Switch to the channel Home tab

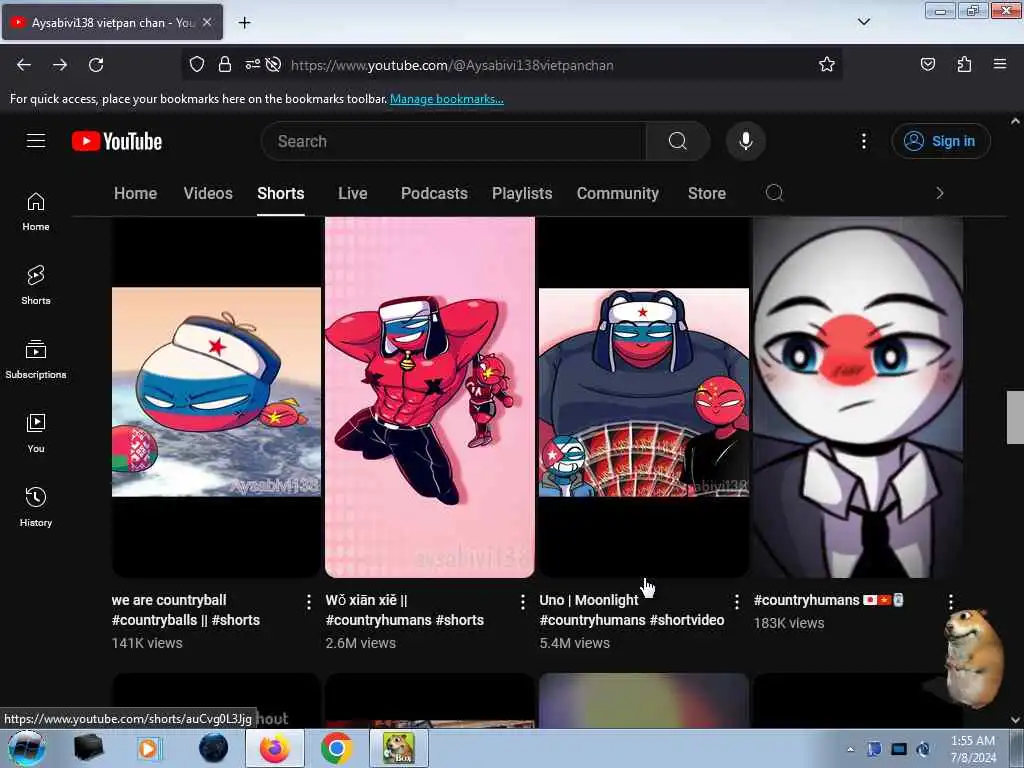tap(135, 193)
